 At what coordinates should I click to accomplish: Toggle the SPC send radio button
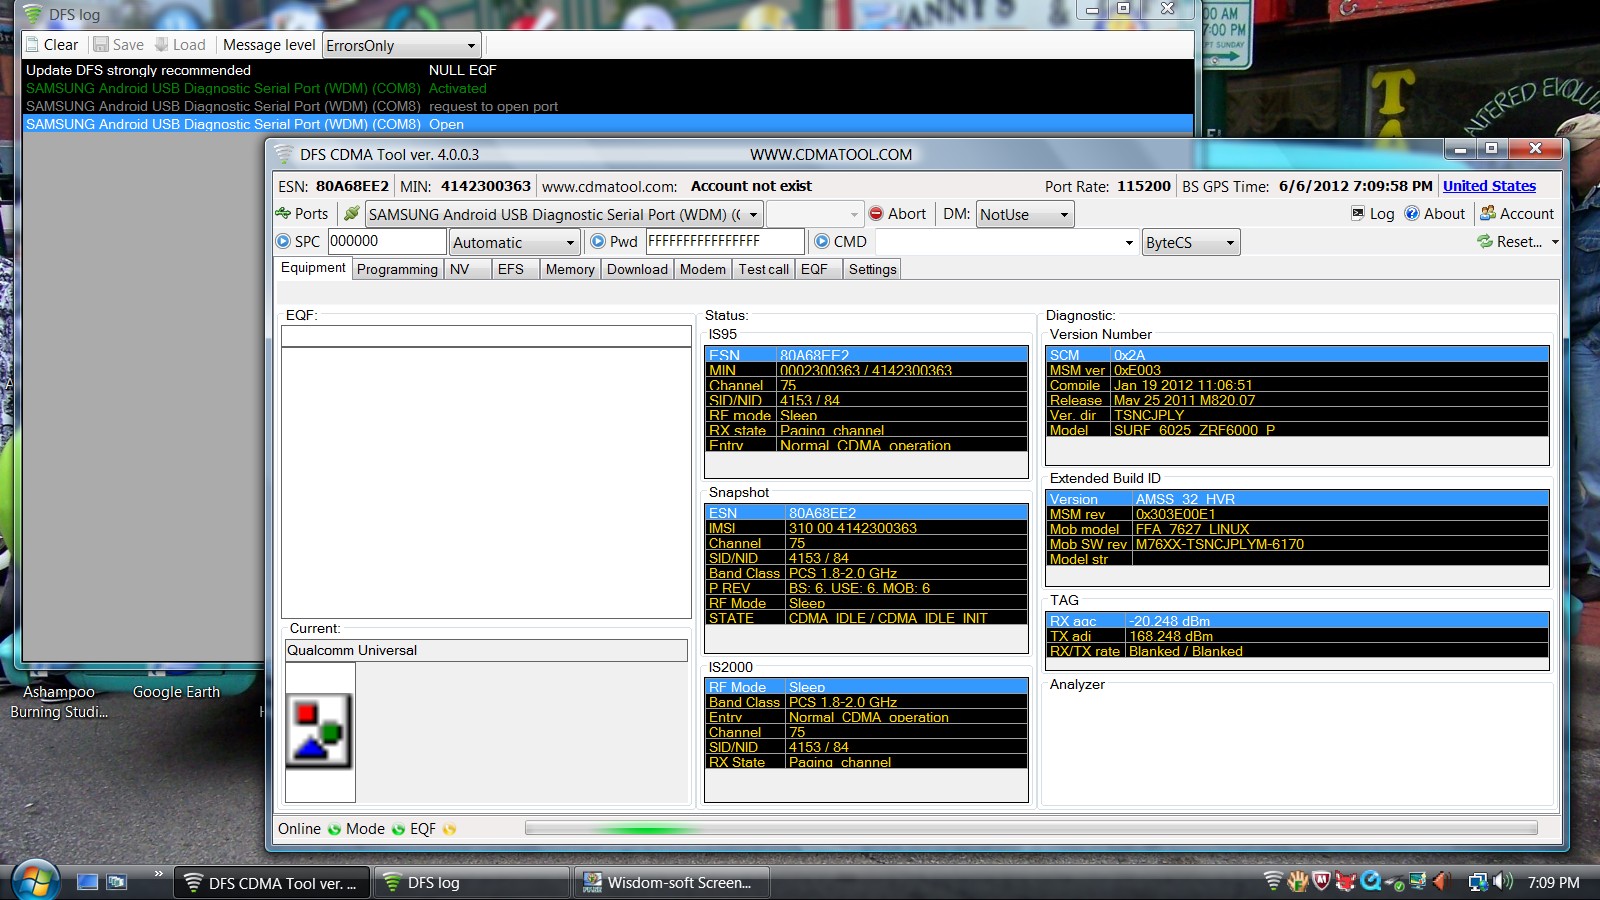point(283,242)
